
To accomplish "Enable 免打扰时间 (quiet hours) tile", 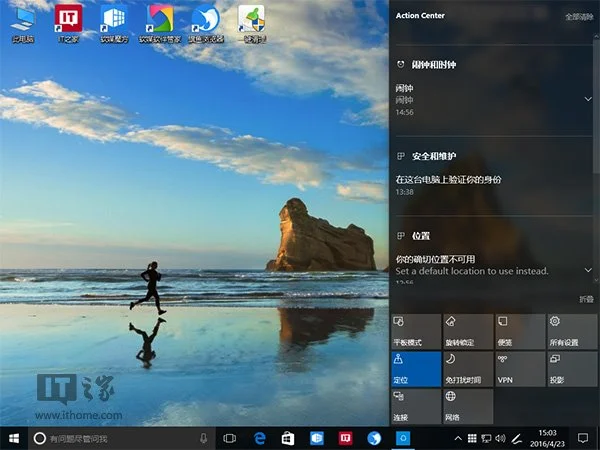I will click(x=467, y=369).
